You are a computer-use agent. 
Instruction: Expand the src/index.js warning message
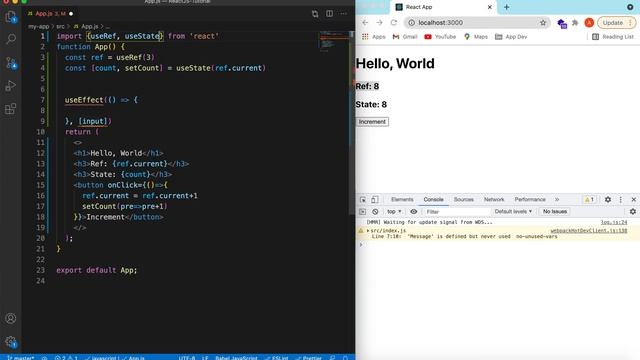point(368,231)
